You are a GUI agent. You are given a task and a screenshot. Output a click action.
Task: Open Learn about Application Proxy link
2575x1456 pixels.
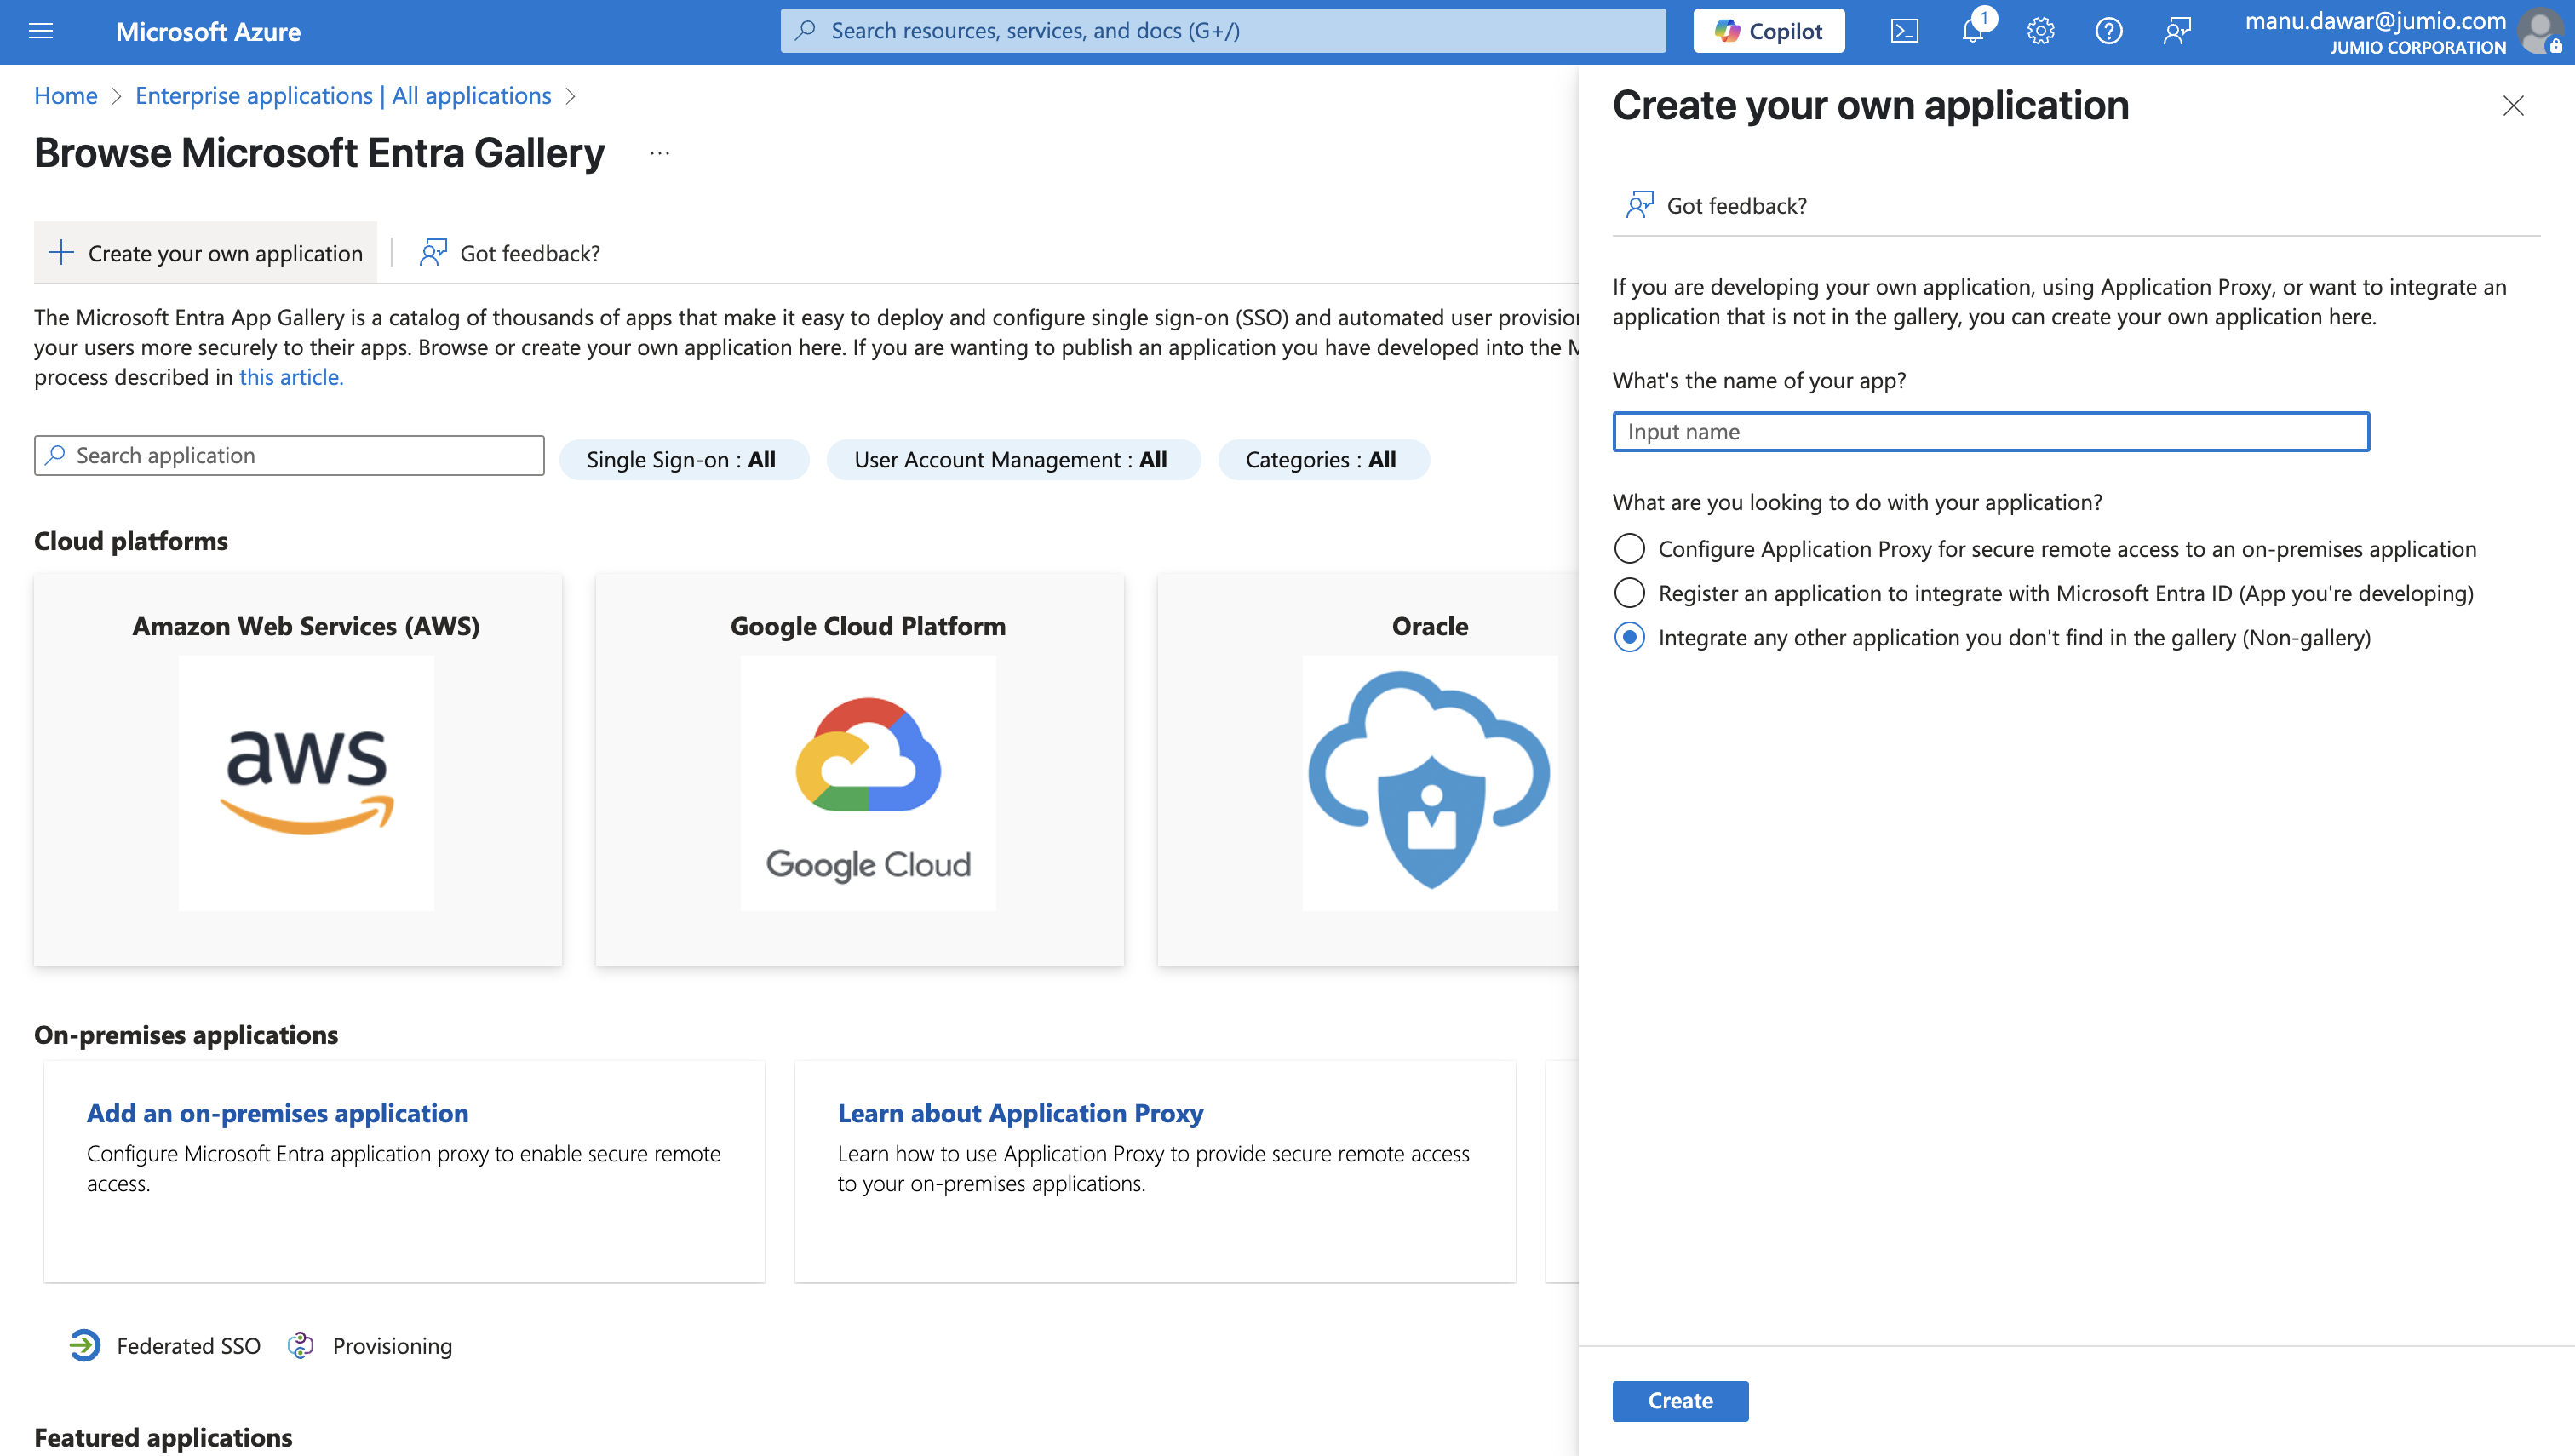(x=1020, y=1113)
